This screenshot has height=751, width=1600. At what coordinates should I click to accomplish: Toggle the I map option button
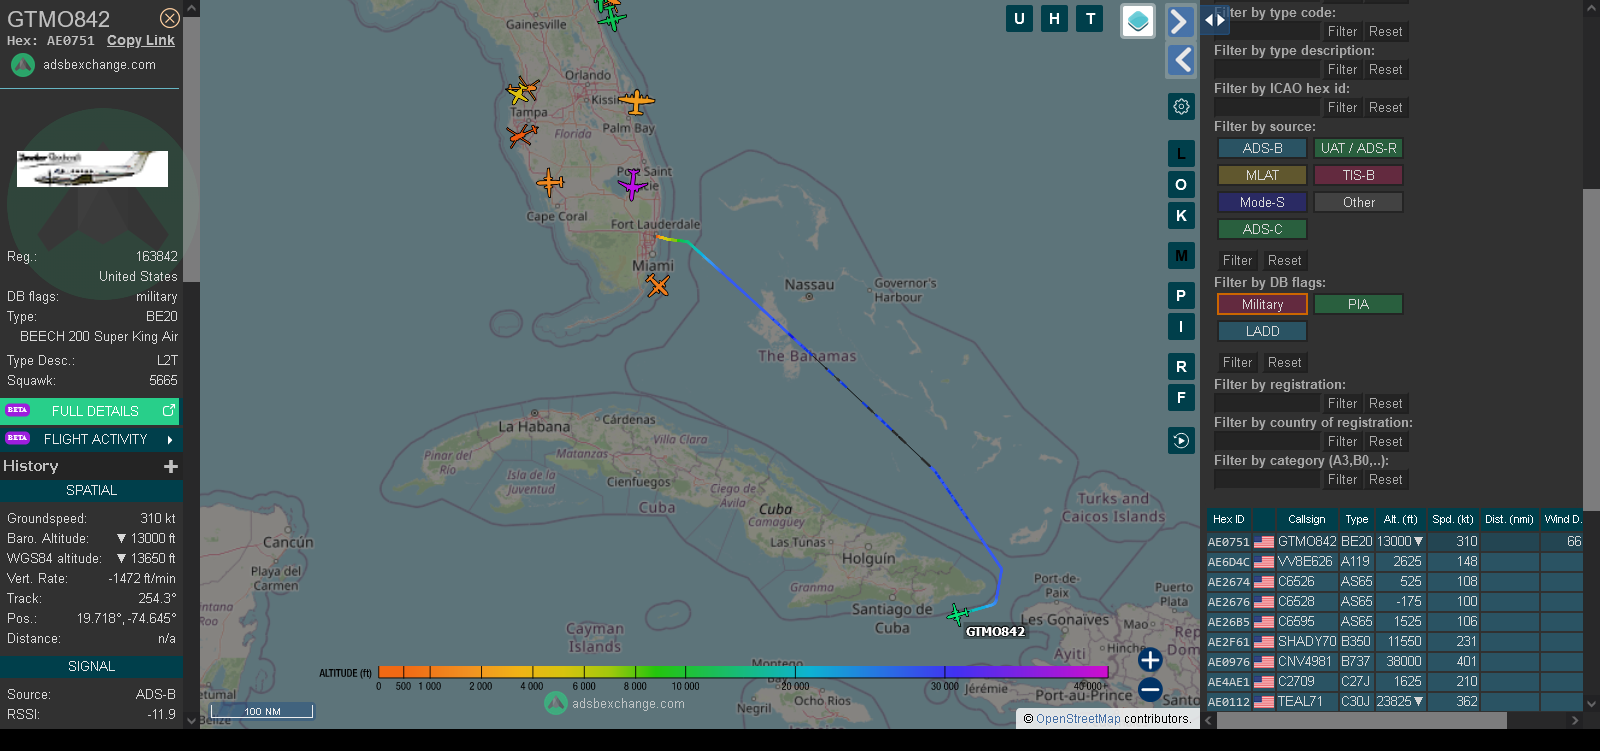(x=1181, y=327)
